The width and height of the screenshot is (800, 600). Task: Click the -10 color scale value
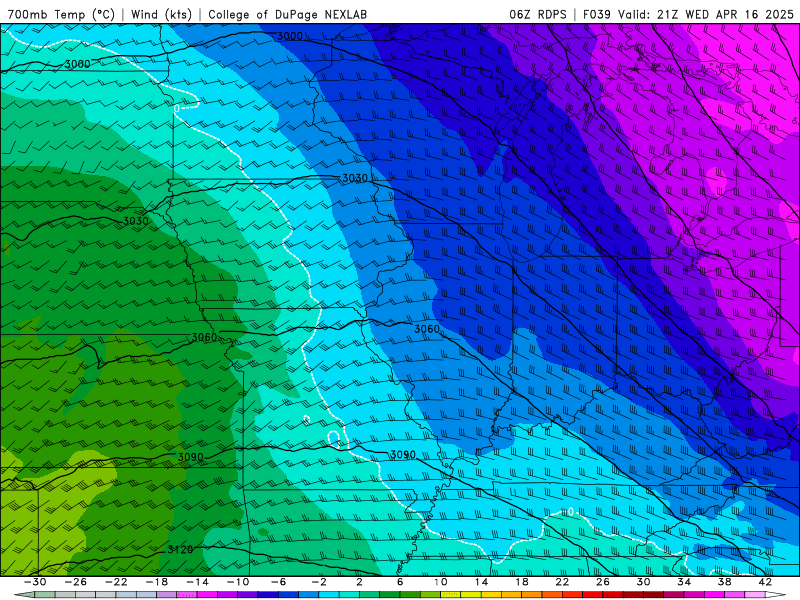[x=238, y=582]
